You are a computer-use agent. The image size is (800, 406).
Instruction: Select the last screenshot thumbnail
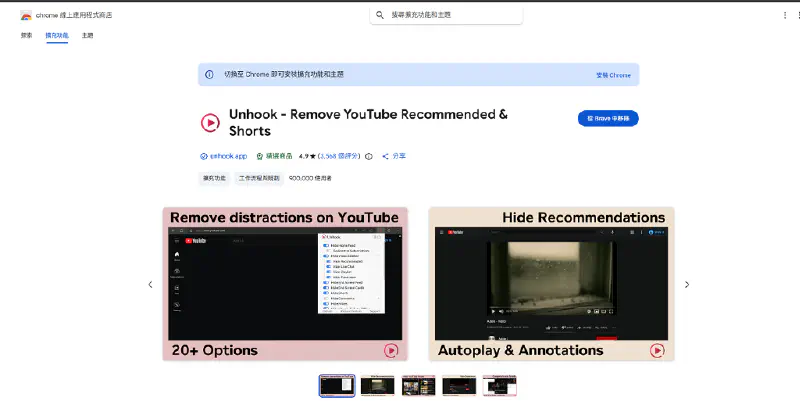pyautogui.click(x=500, y=386)
